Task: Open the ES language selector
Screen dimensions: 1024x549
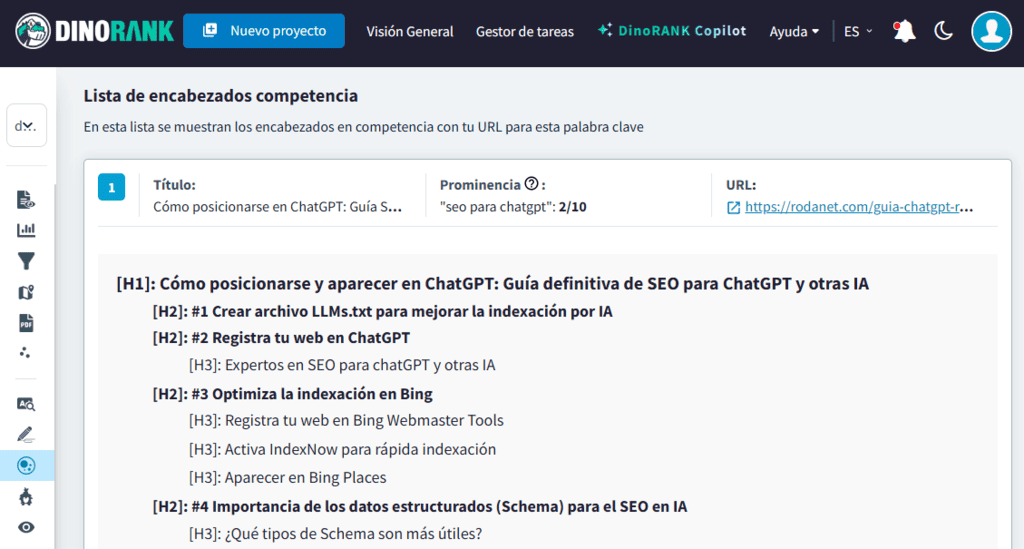Action: point(857,31)
